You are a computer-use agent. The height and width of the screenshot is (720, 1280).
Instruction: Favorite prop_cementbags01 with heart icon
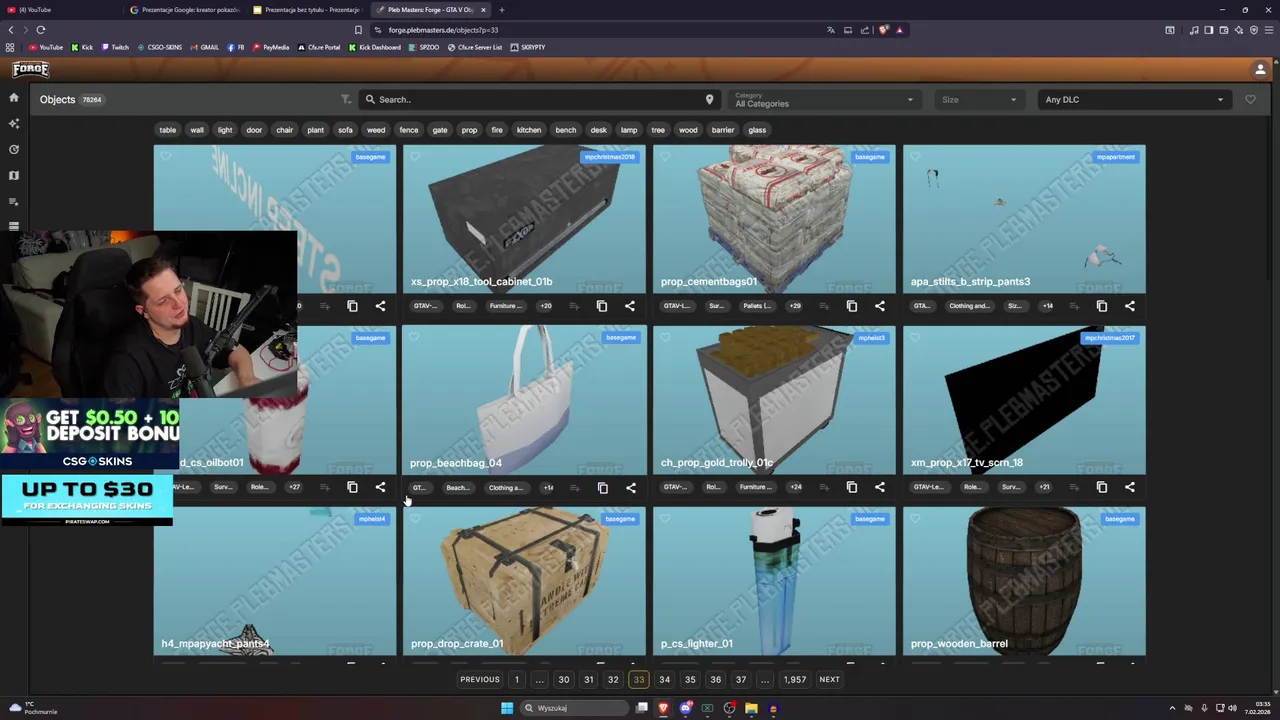665,156
